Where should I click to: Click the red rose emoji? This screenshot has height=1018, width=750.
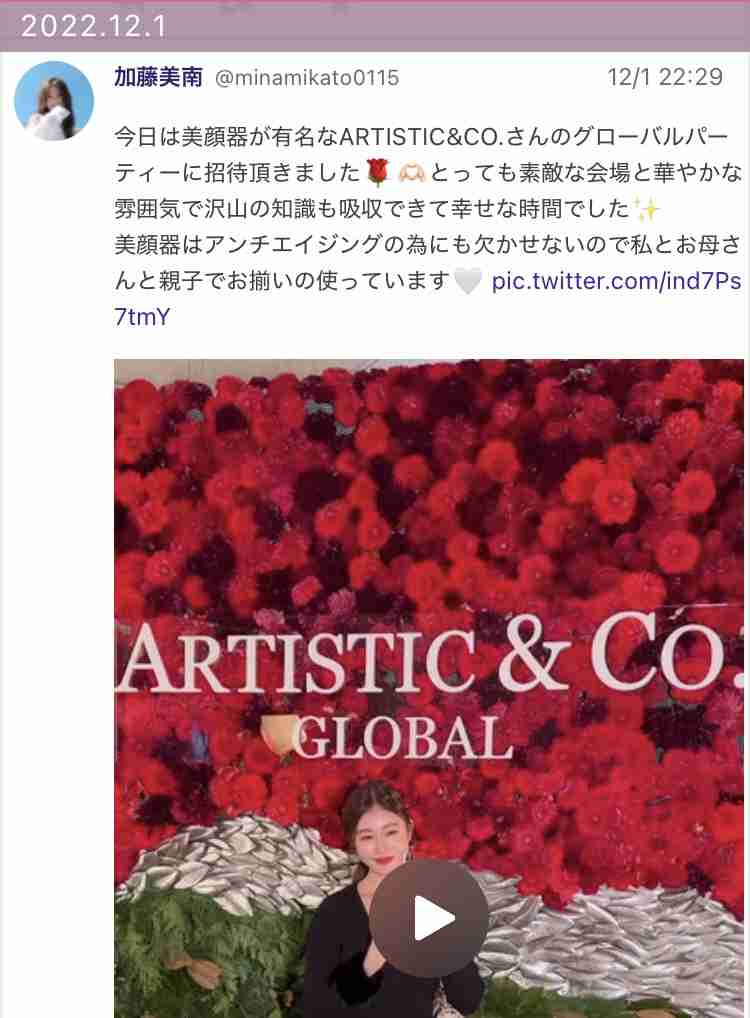point(377,172)
